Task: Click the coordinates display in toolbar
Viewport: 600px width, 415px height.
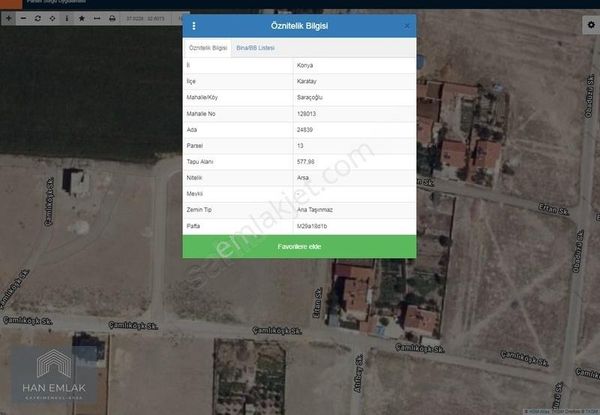Action: [x=145, y=18]
